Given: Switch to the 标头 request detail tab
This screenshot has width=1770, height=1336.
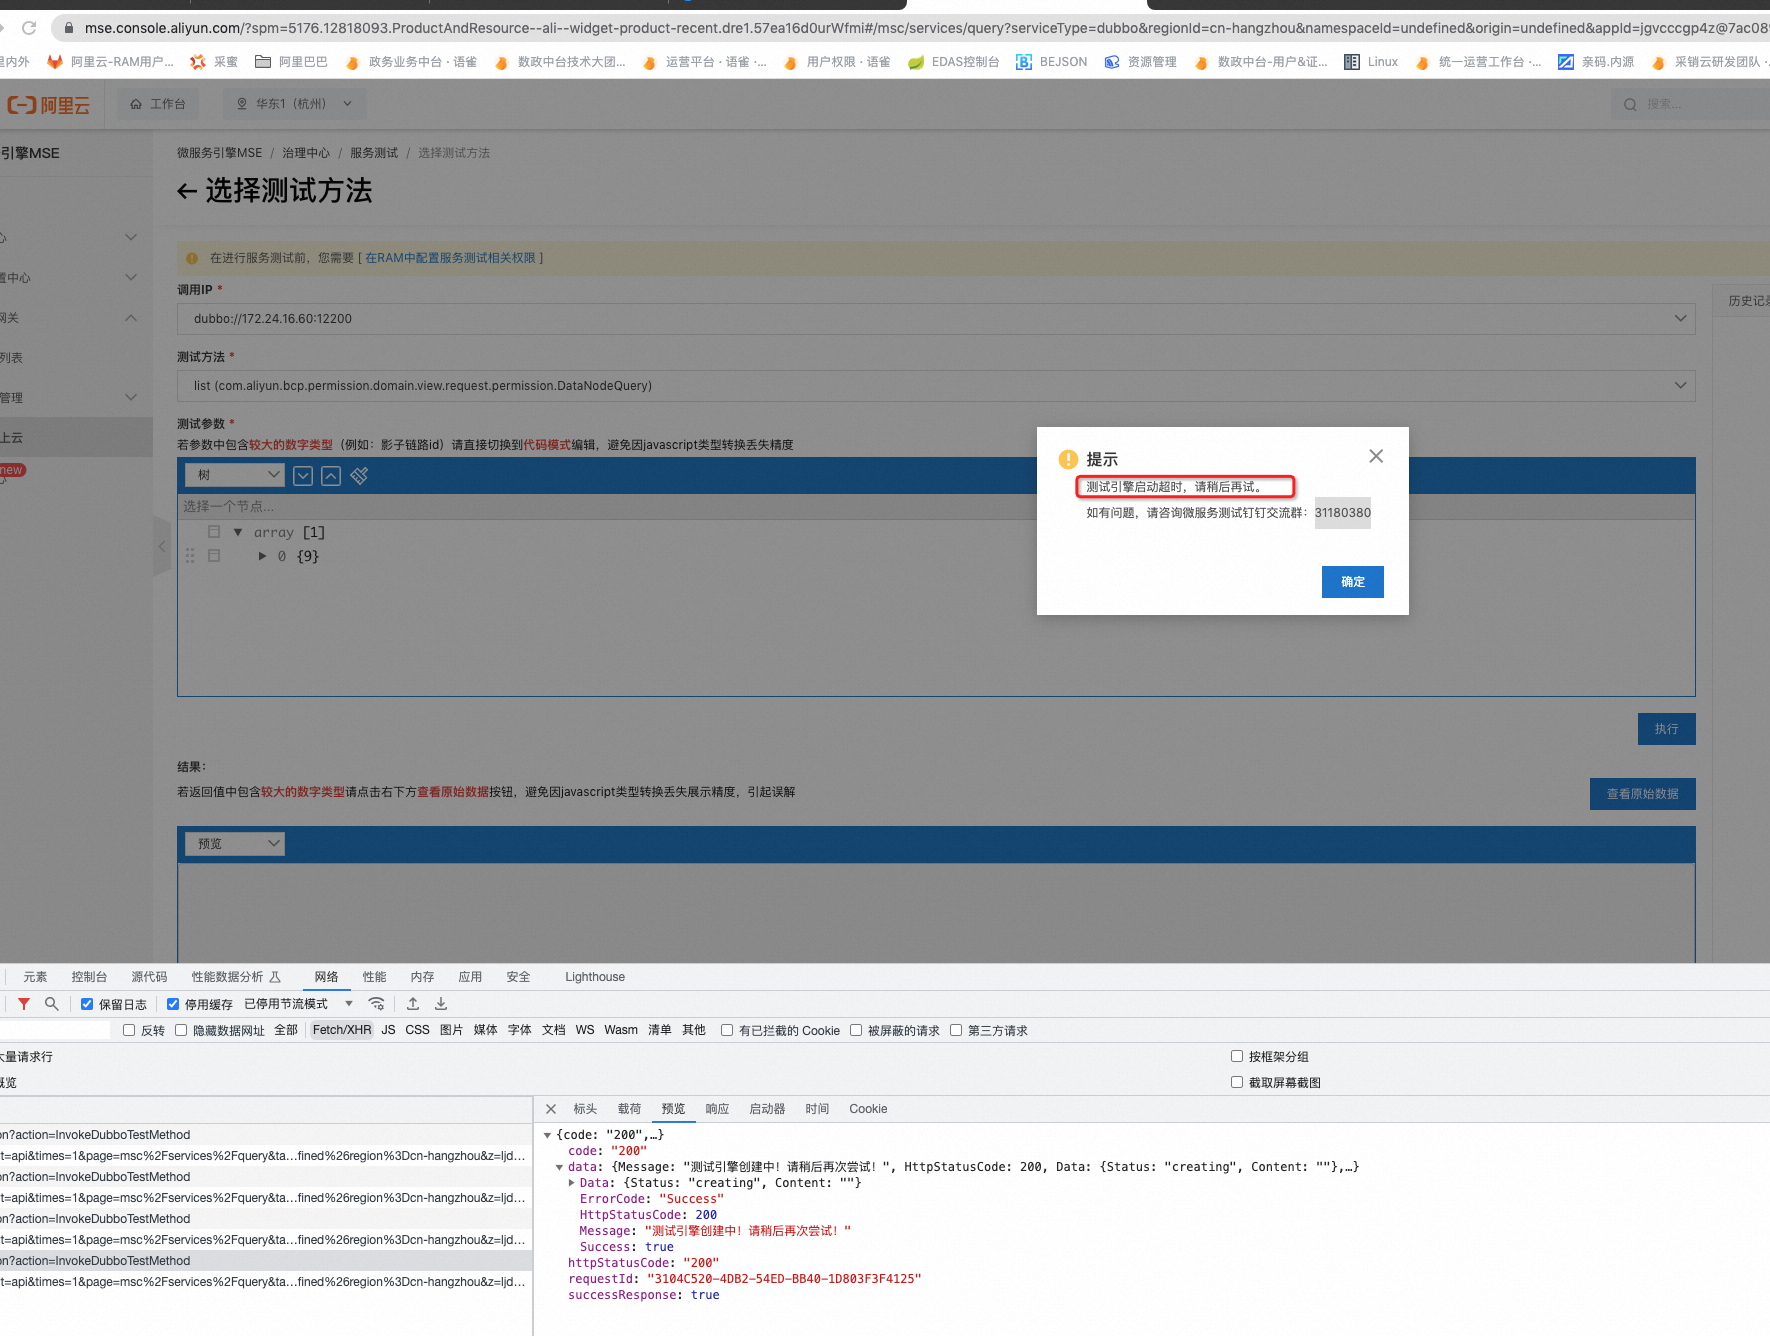Looking at the screenshot, I should (585, 1109).
